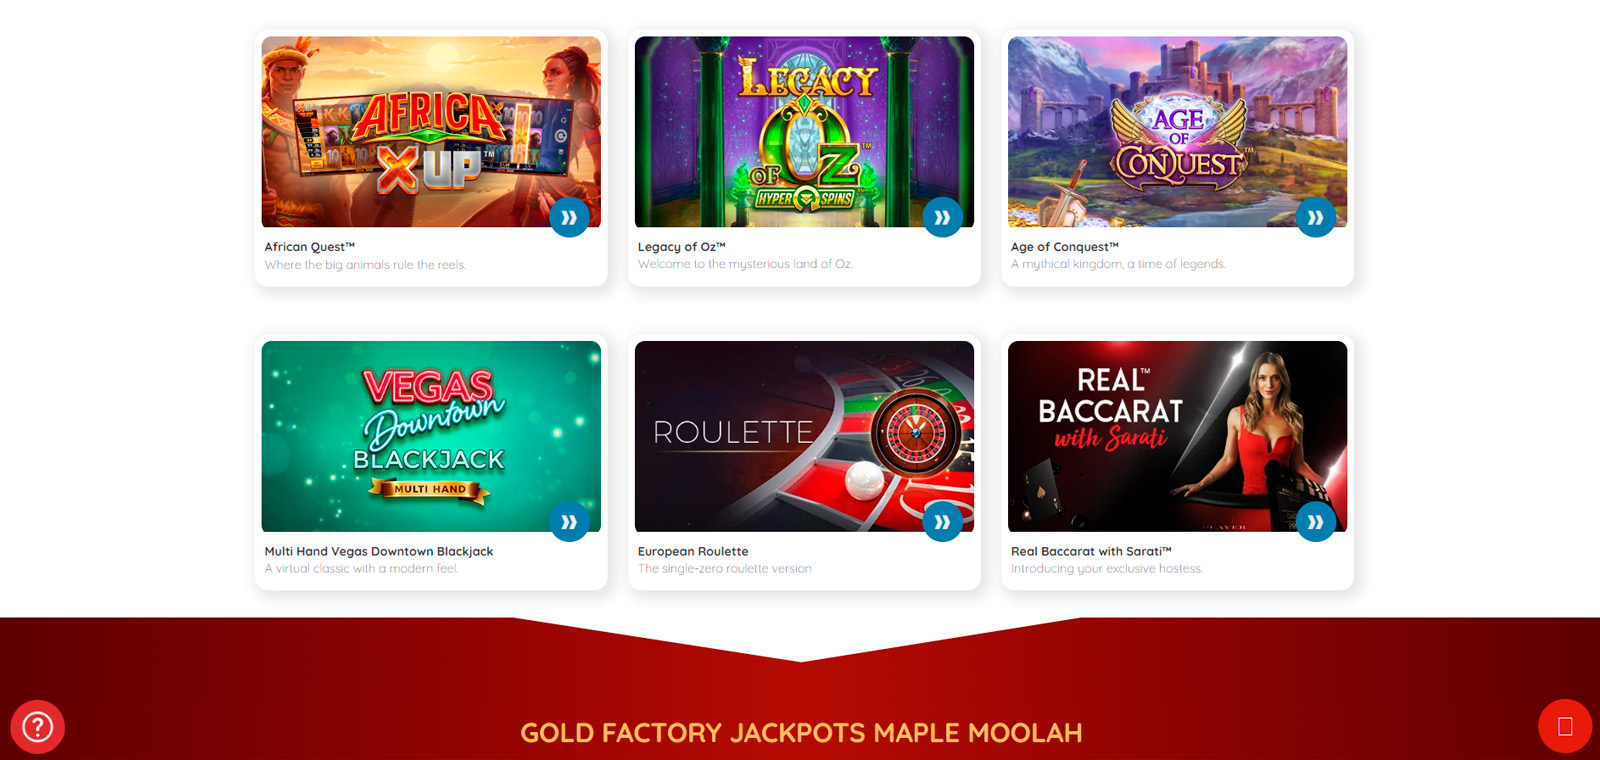Click the red round button at bottom right

coord(1565,726)
